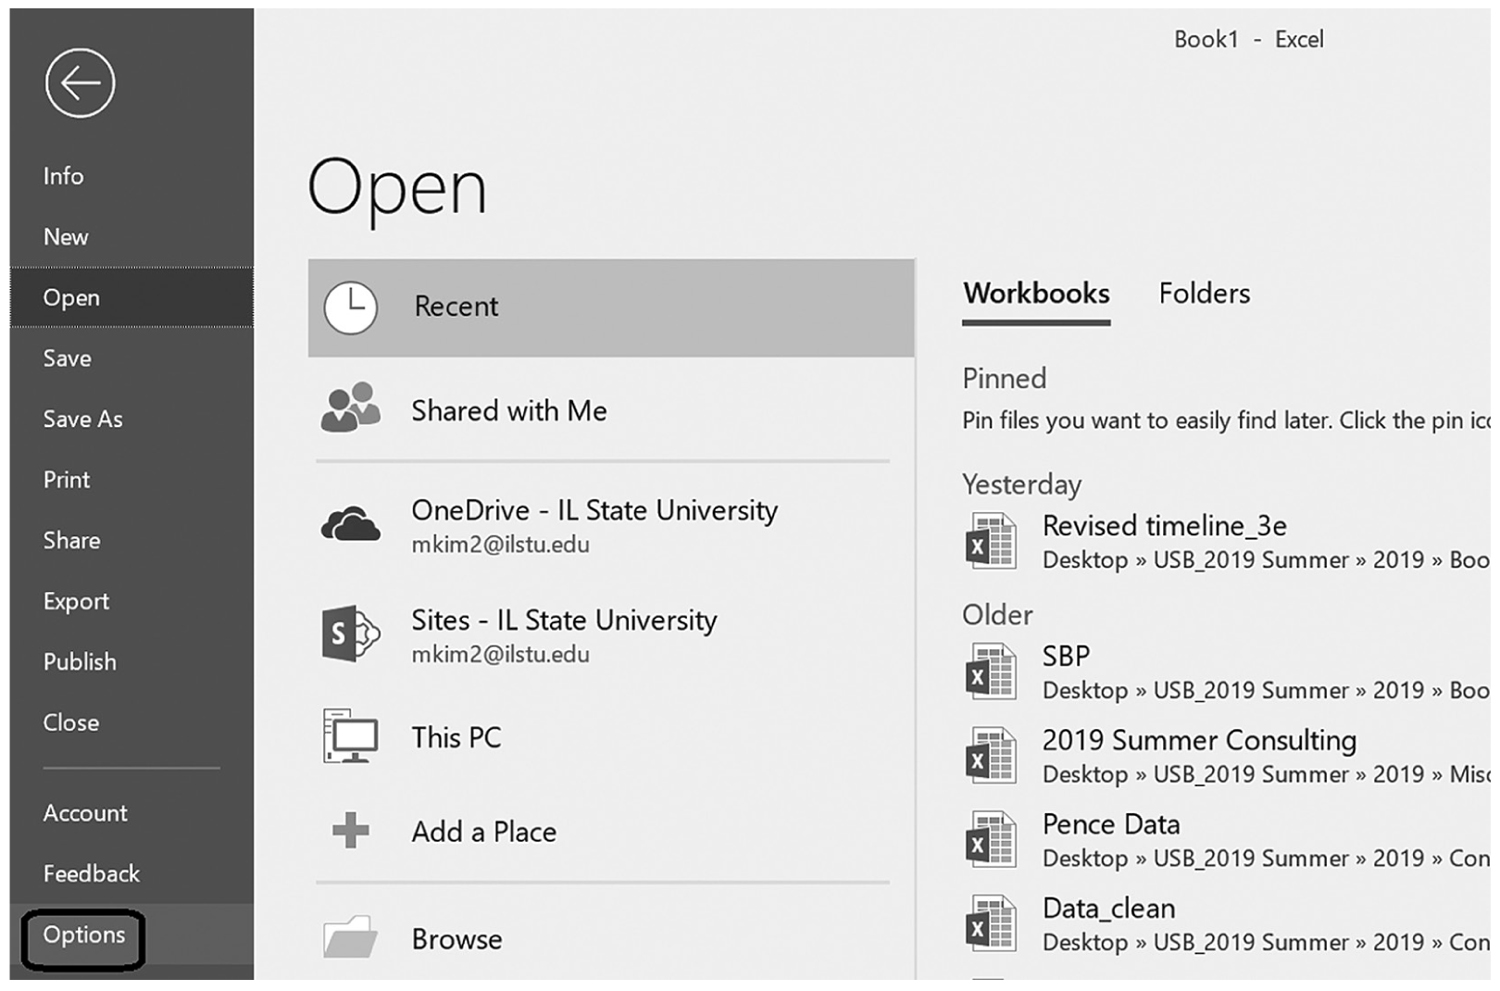Select the Shared with Me location
The width and height of the screenshot is (1500, 991).
(611, 410)
